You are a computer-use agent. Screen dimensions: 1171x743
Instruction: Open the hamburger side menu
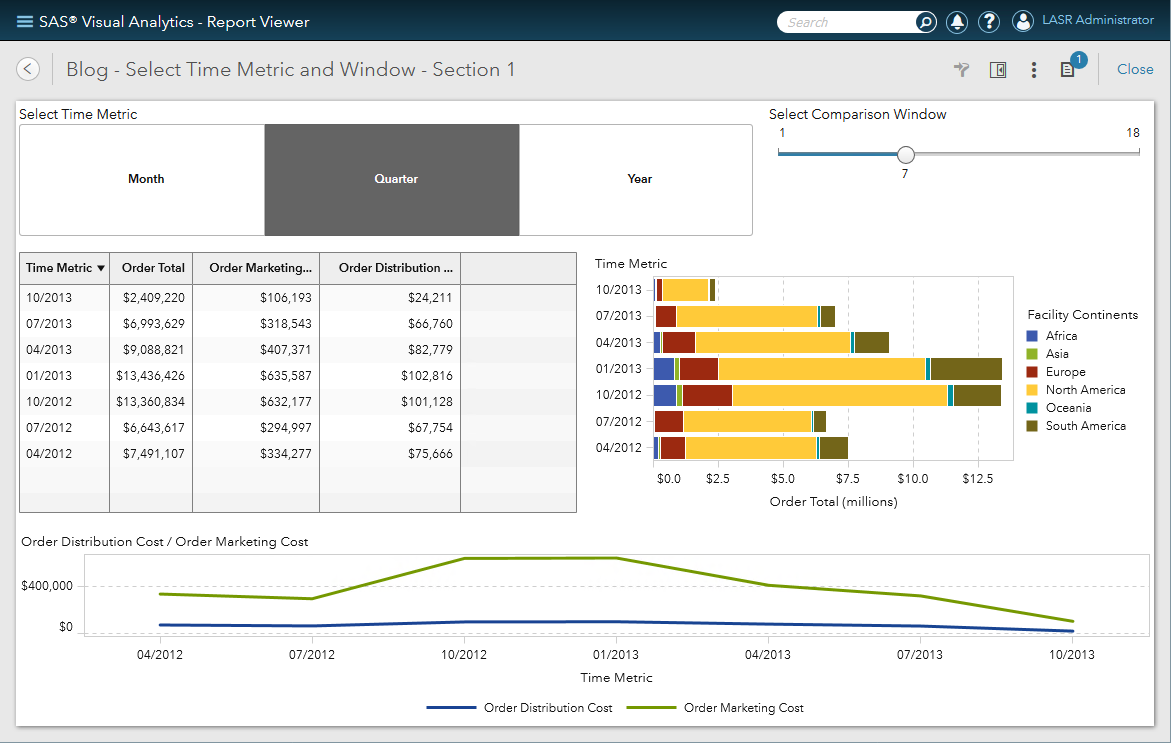click(25, 22)
